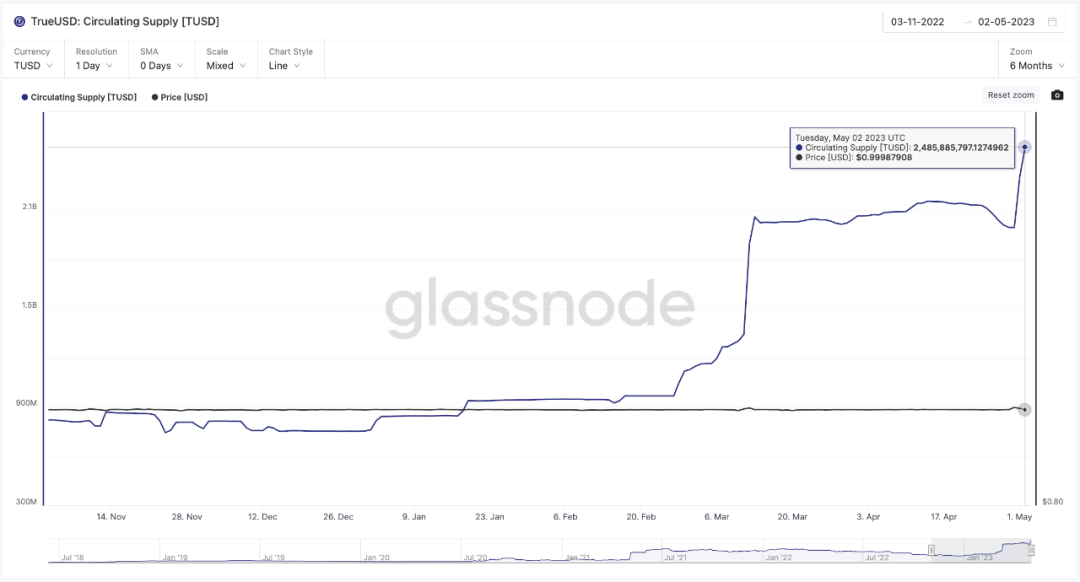Click the May 02 2023 supply data point
The width and height of the screenshot is (1080, 582).
[x=1025, y=147]
